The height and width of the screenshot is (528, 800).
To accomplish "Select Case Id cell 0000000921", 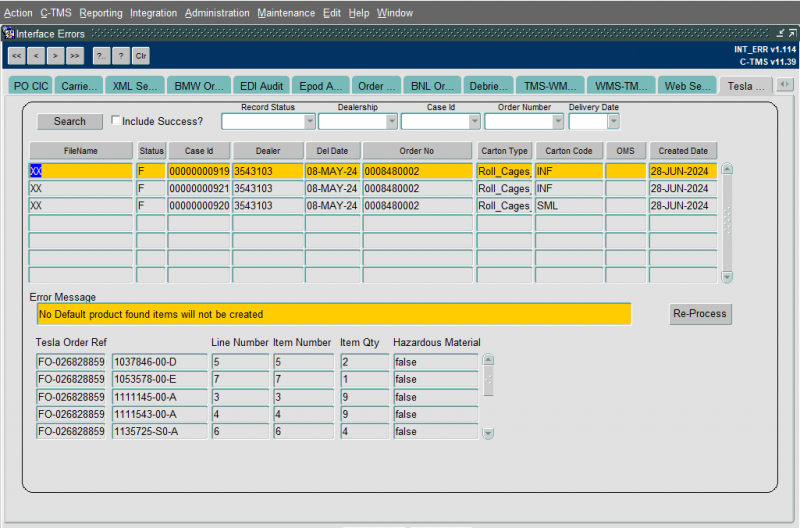I will pos(199,189).
